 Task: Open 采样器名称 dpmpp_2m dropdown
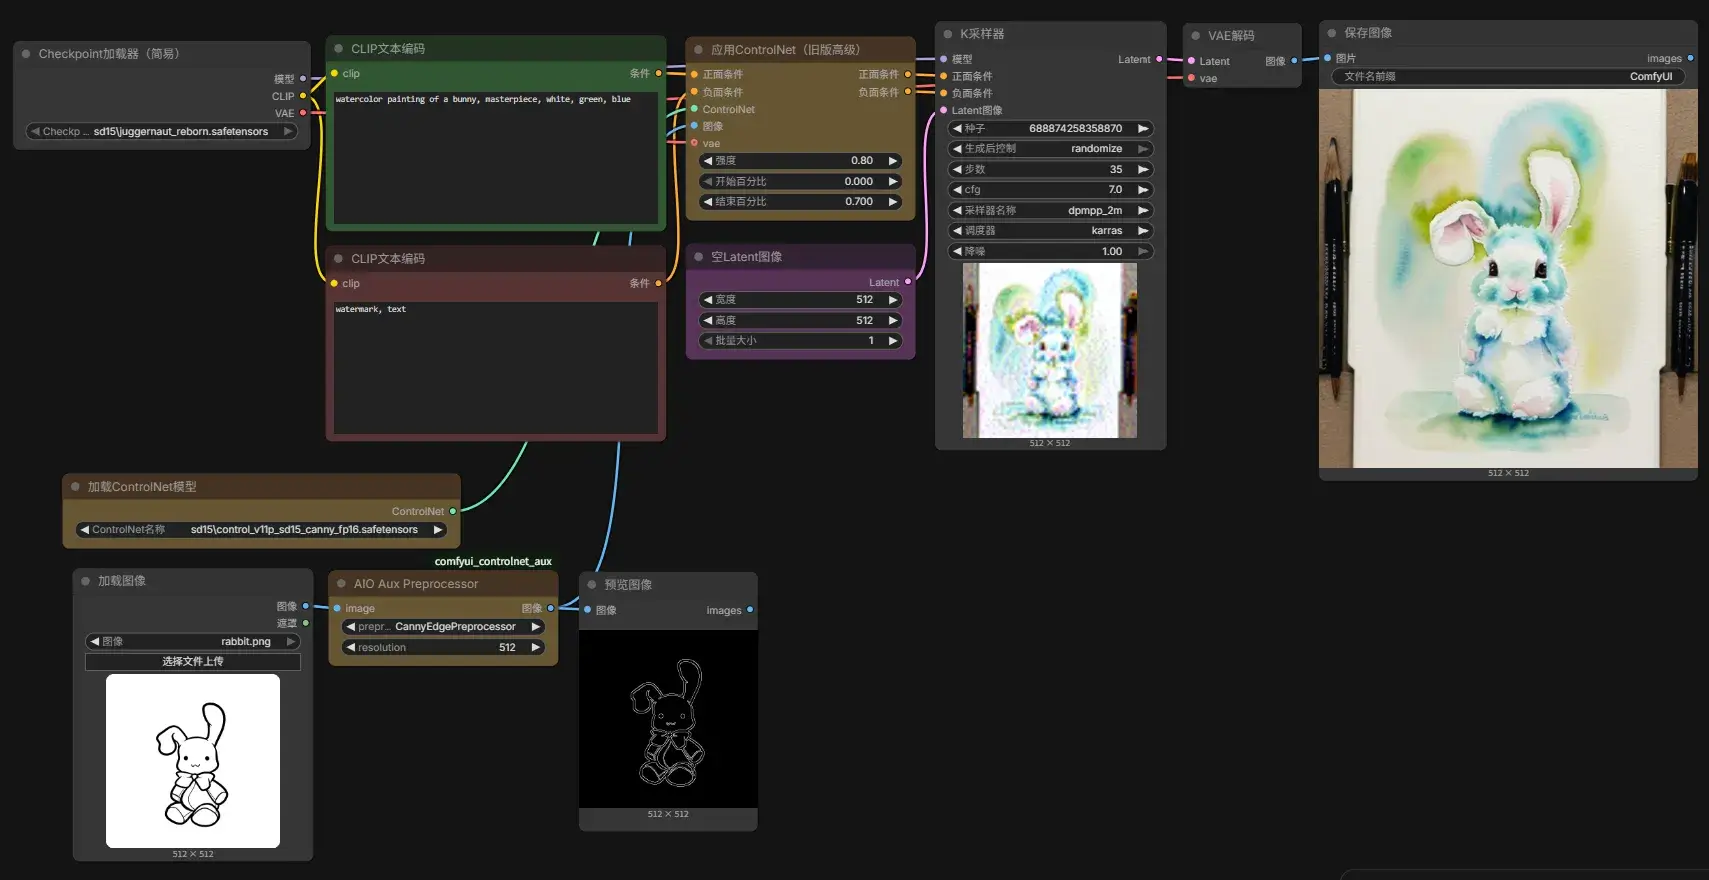(1050, 211)
